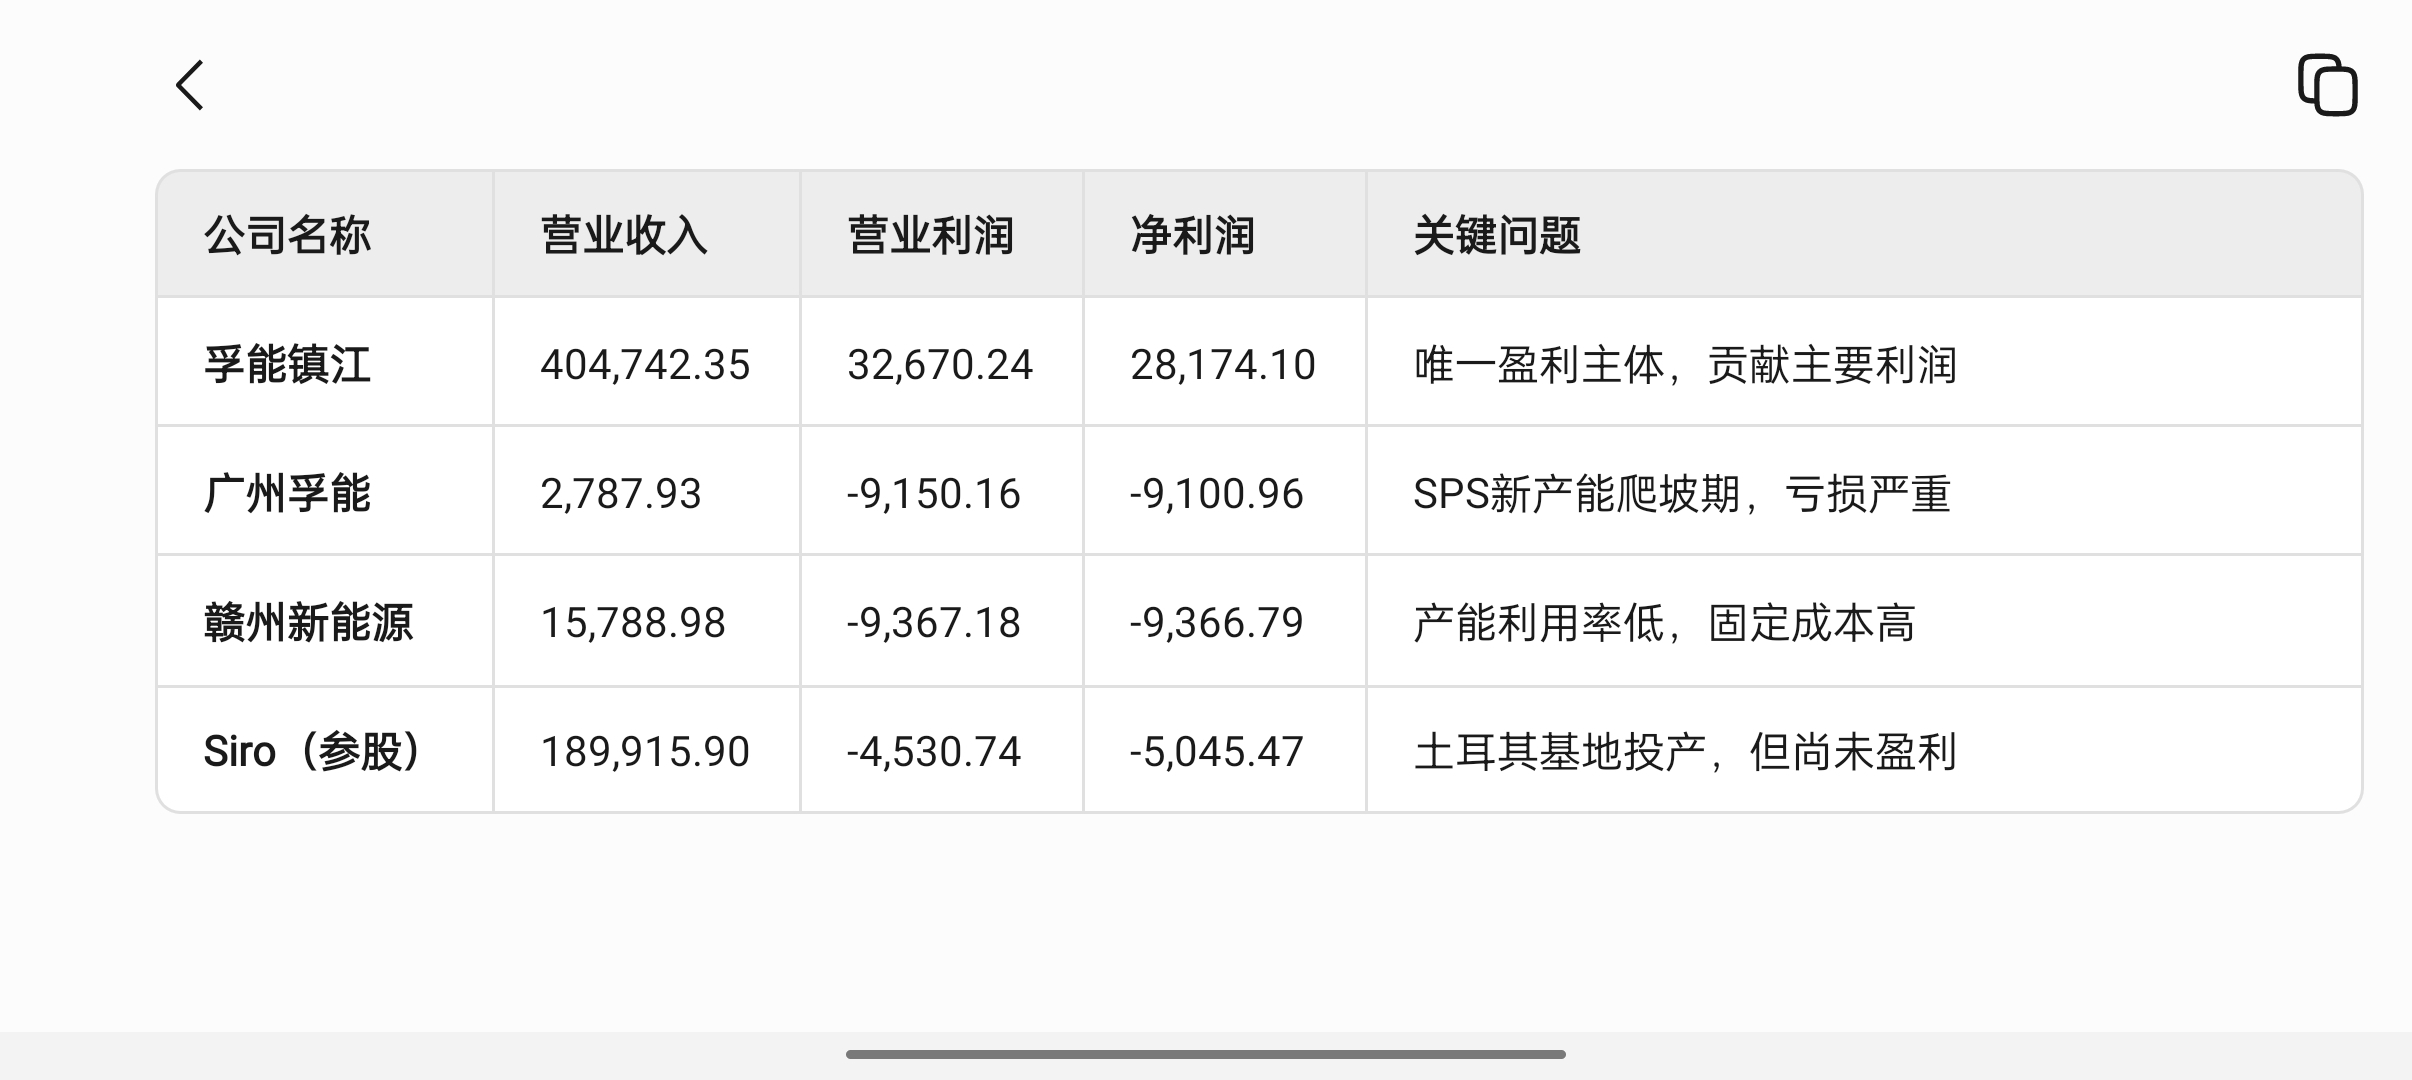Select the 公司名称 column header
This screenshot has height=1080, width=2412.
coord(288,235)
